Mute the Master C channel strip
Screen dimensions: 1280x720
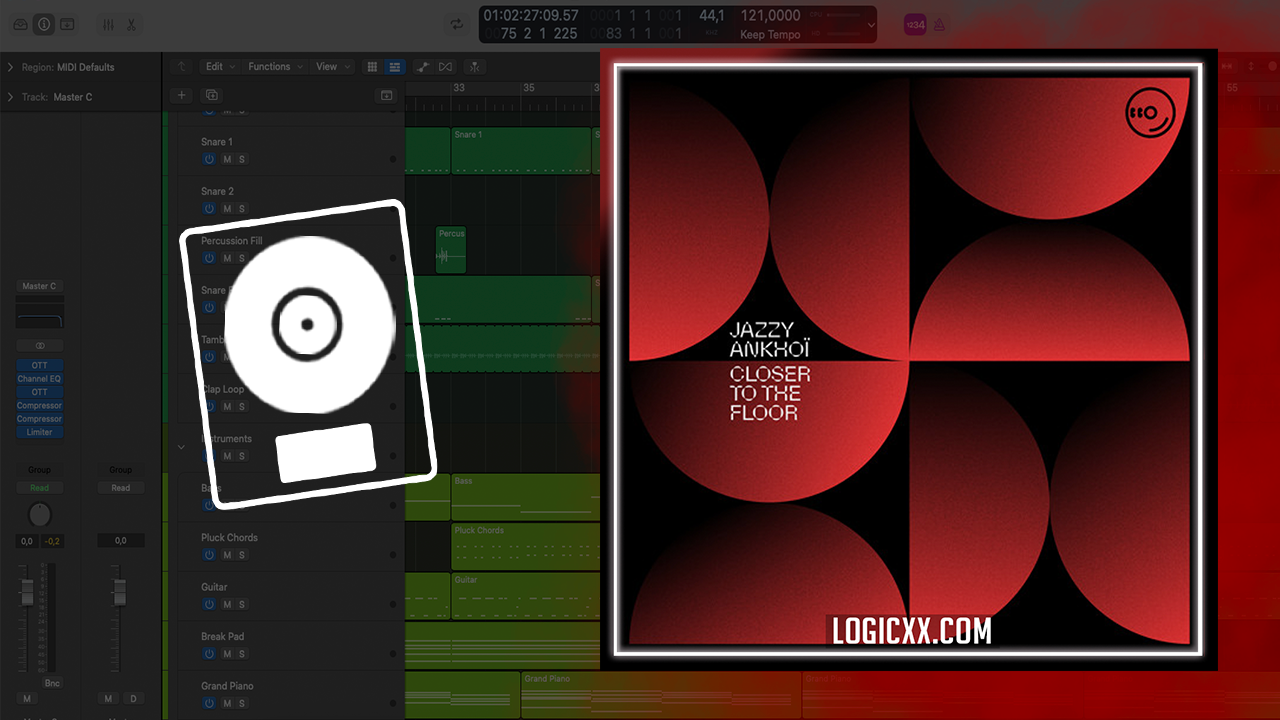tap(27, 698)
